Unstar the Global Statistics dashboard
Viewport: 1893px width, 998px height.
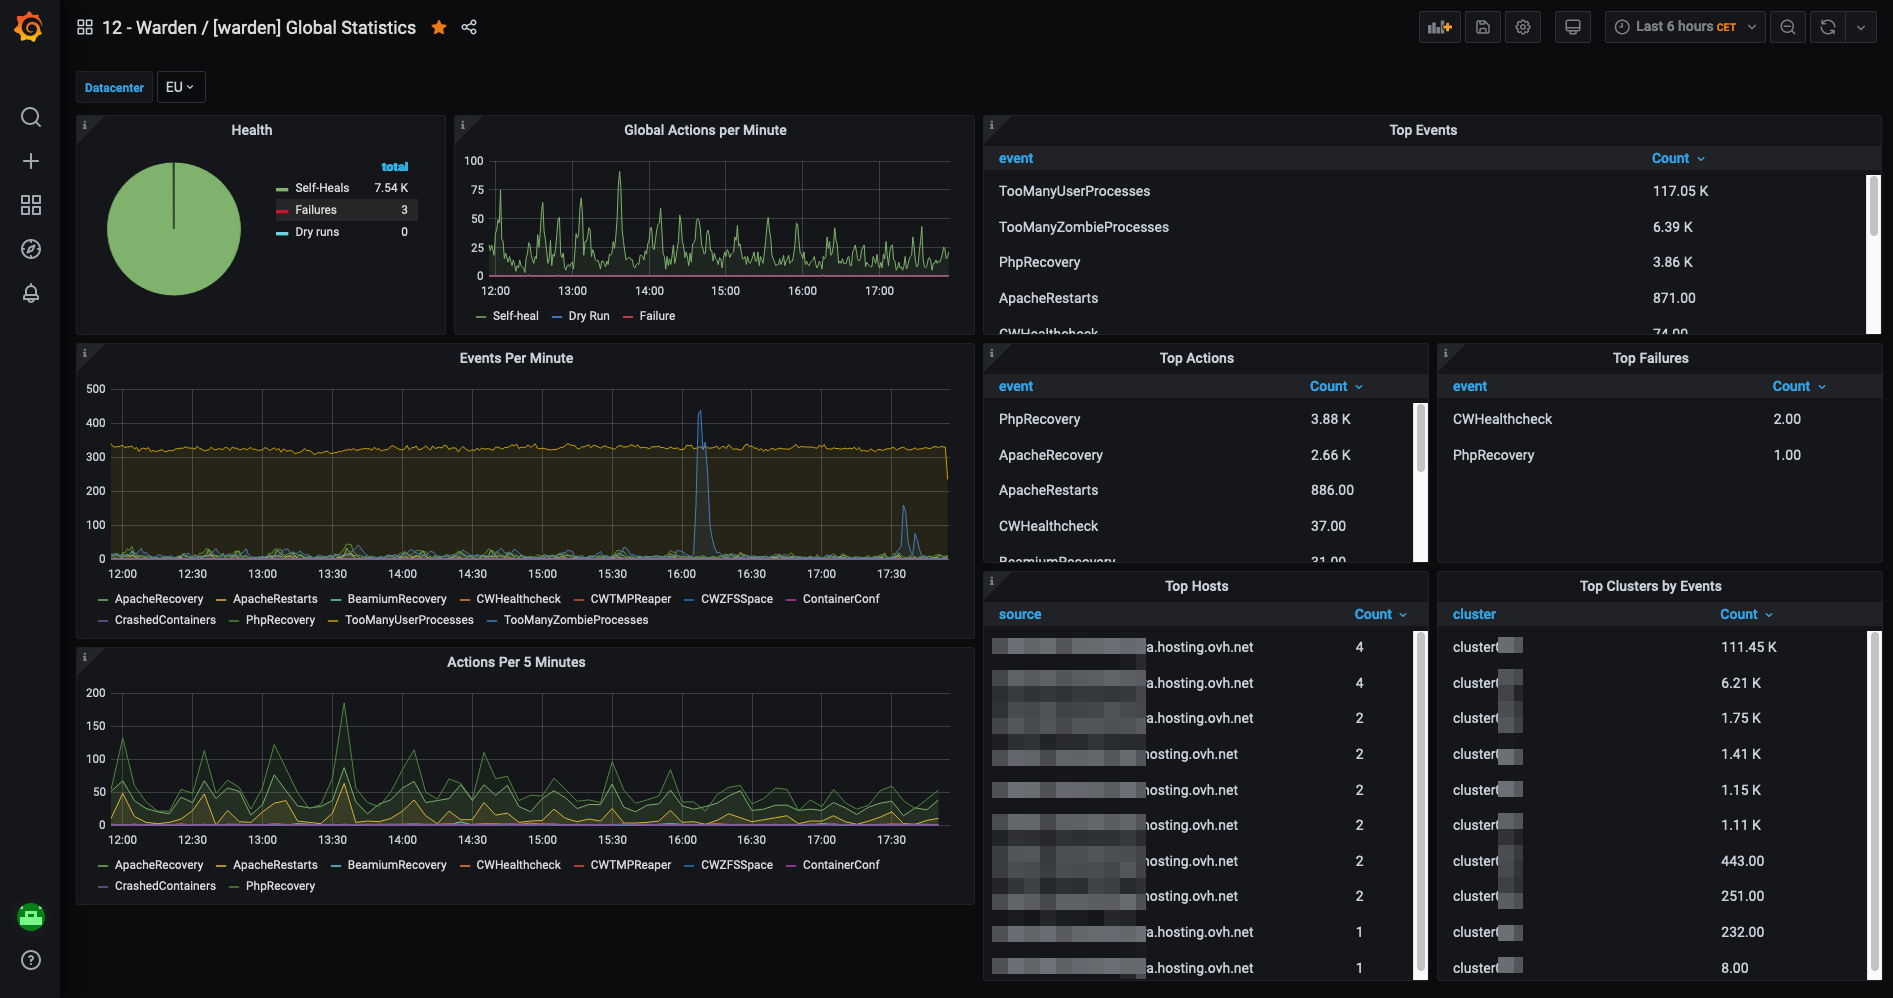(x=439, y=27)
